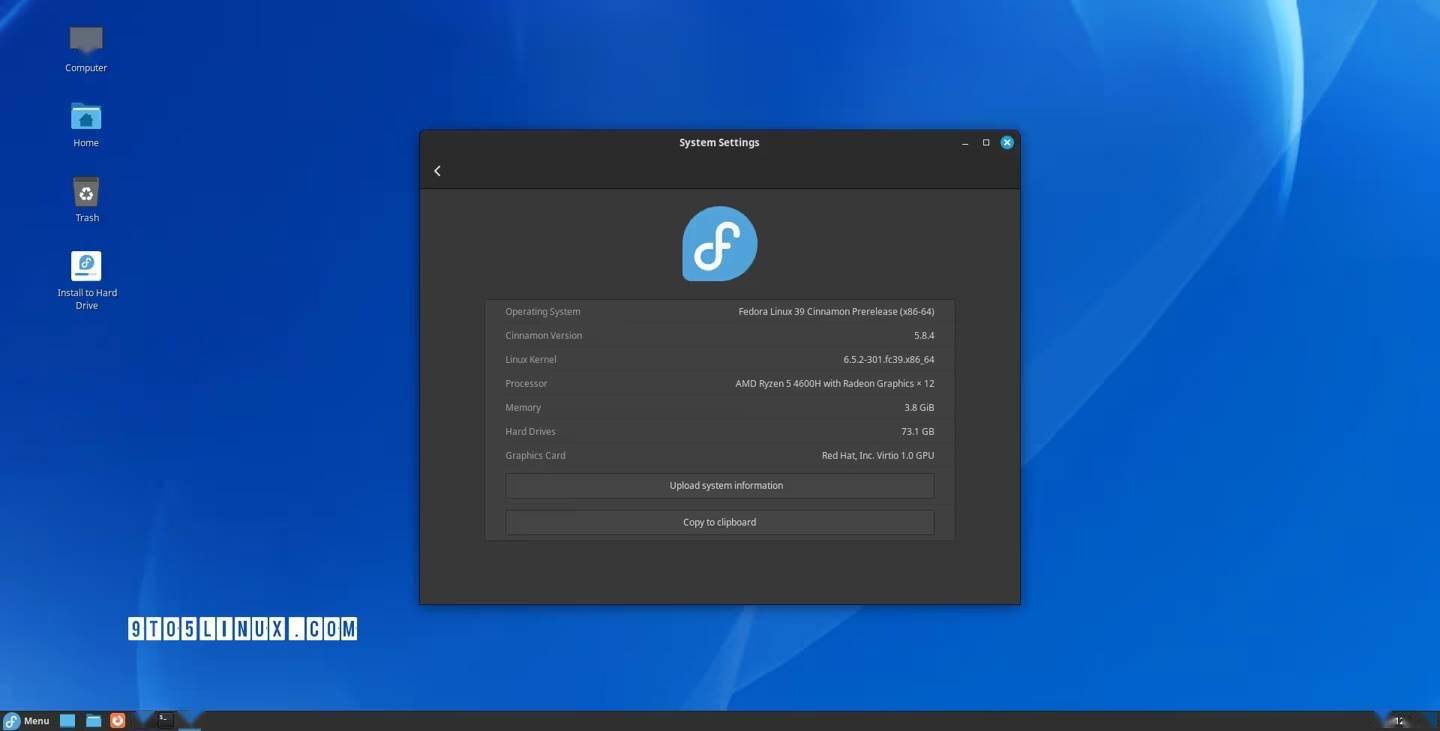Image resolution: width=1440 pixels, height=731 pixels.
Task: Select the Graphics Card label
Action: pos(535,456)
